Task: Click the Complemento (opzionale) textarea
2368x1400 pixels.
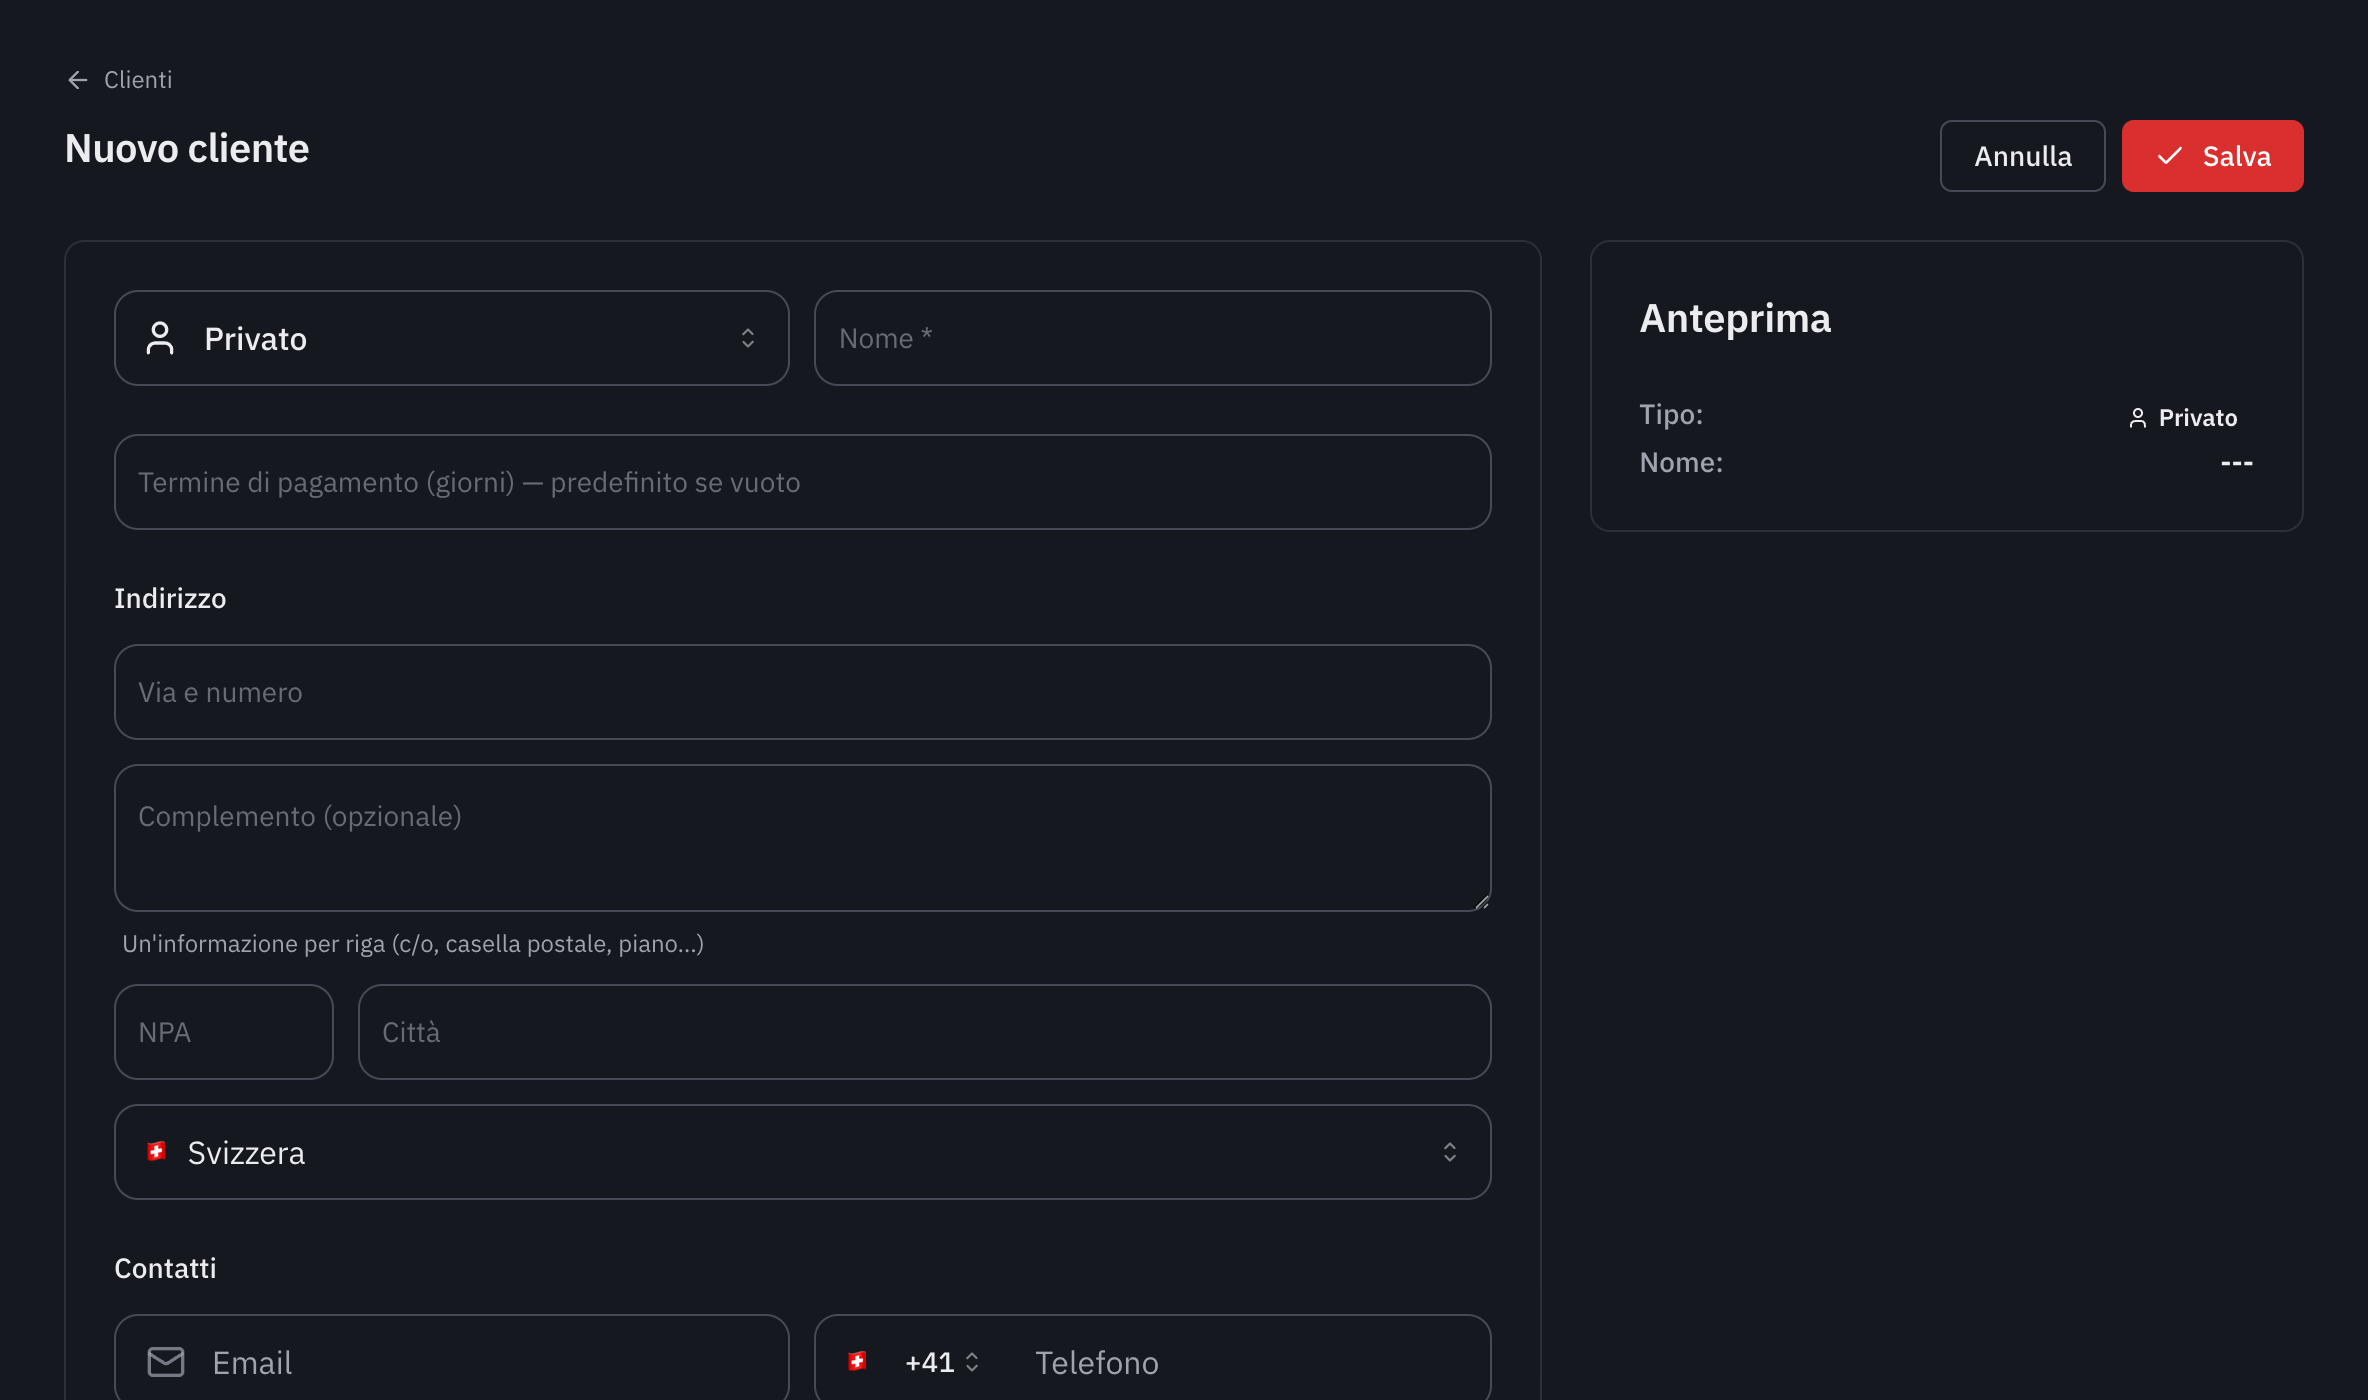Action: 802,838
